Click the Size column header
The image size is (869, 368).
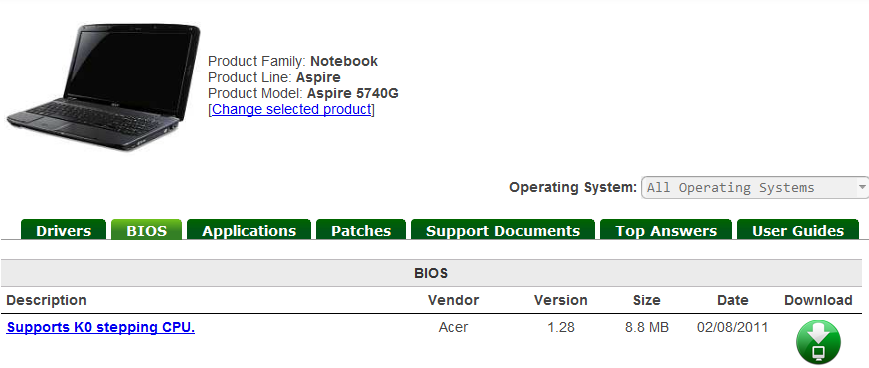(x=647, y=300)
